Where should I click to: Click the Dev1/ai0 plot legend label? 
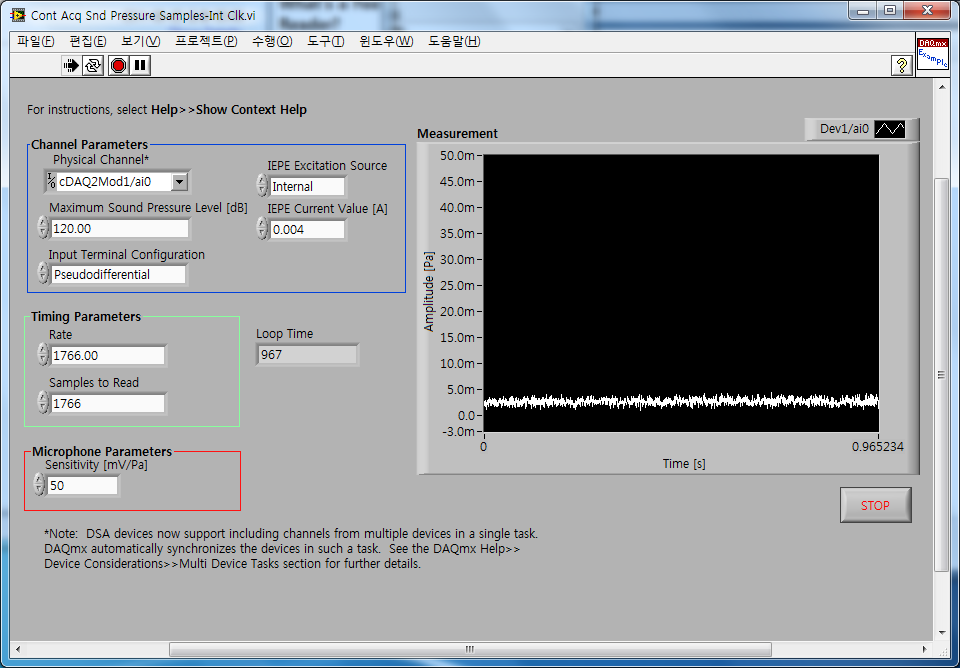click(844, 129)
